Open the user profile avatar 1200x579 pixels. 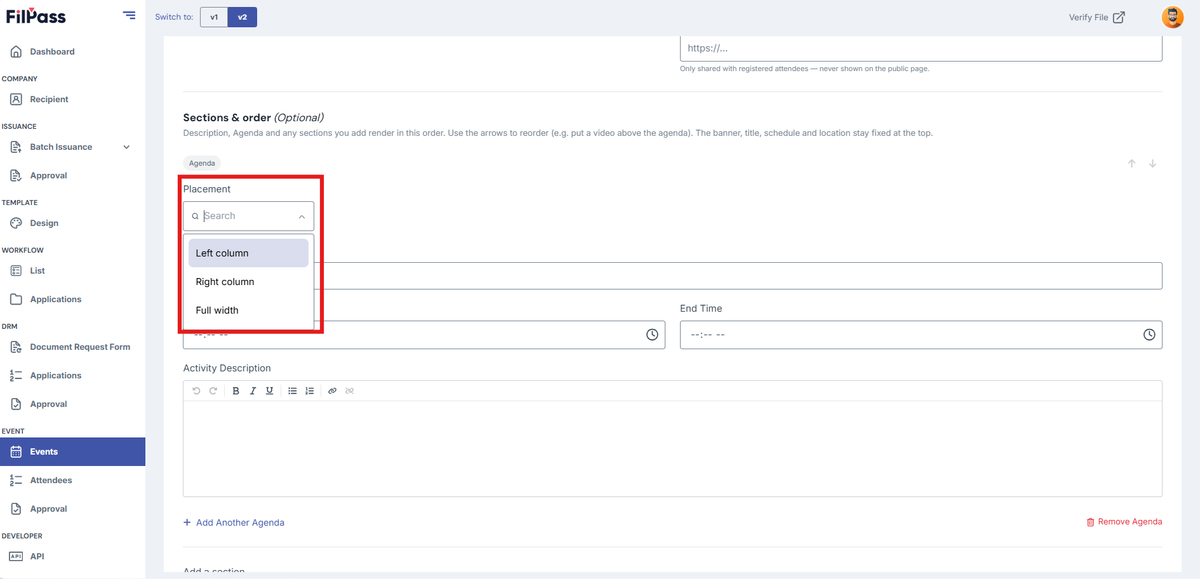pyautogui.click(x=1172, y=17)
